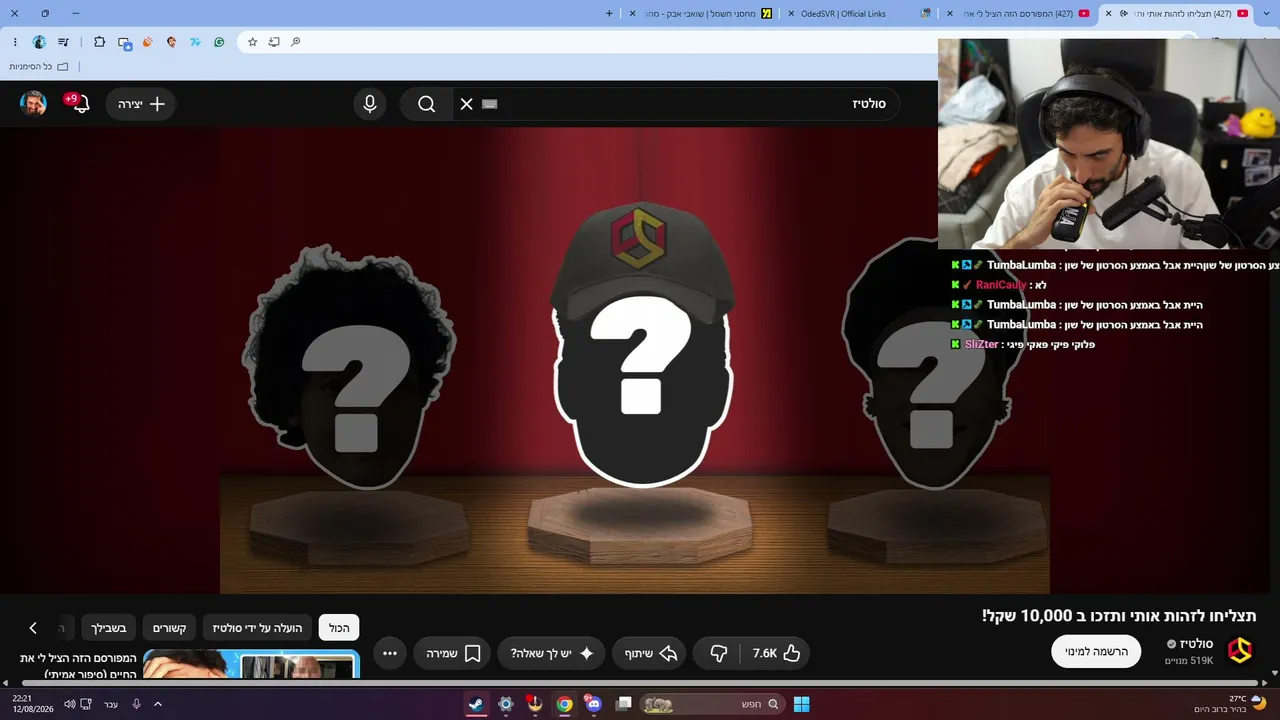
Task: Open the recommended video thumbnail in the sidebar
Action: (251, 665)
